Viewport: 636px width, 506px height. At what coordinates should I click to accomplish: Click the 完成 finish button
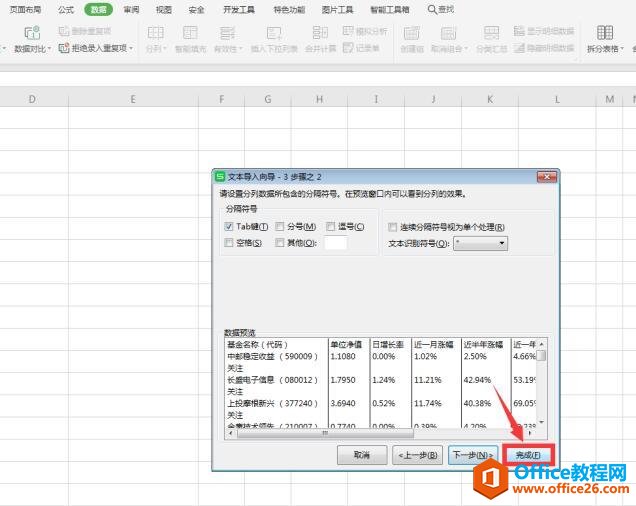tap(528, 455)
